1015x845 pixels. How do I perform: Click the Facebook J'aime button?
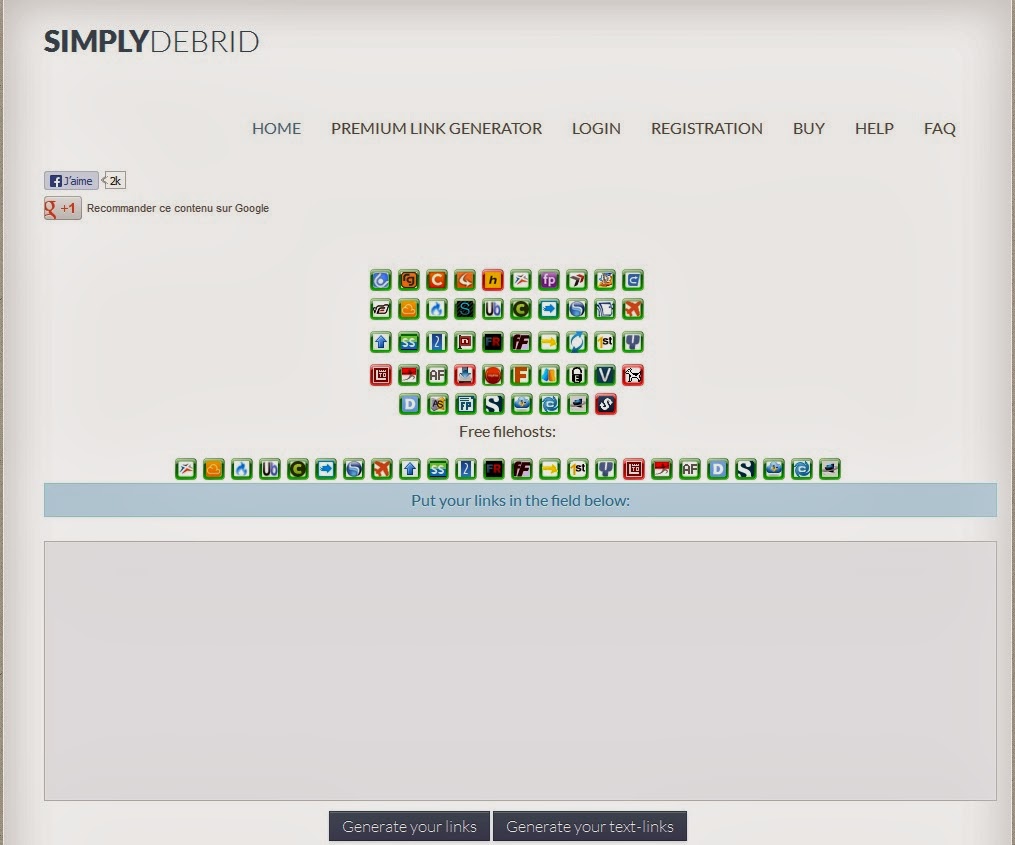[71, 181]
